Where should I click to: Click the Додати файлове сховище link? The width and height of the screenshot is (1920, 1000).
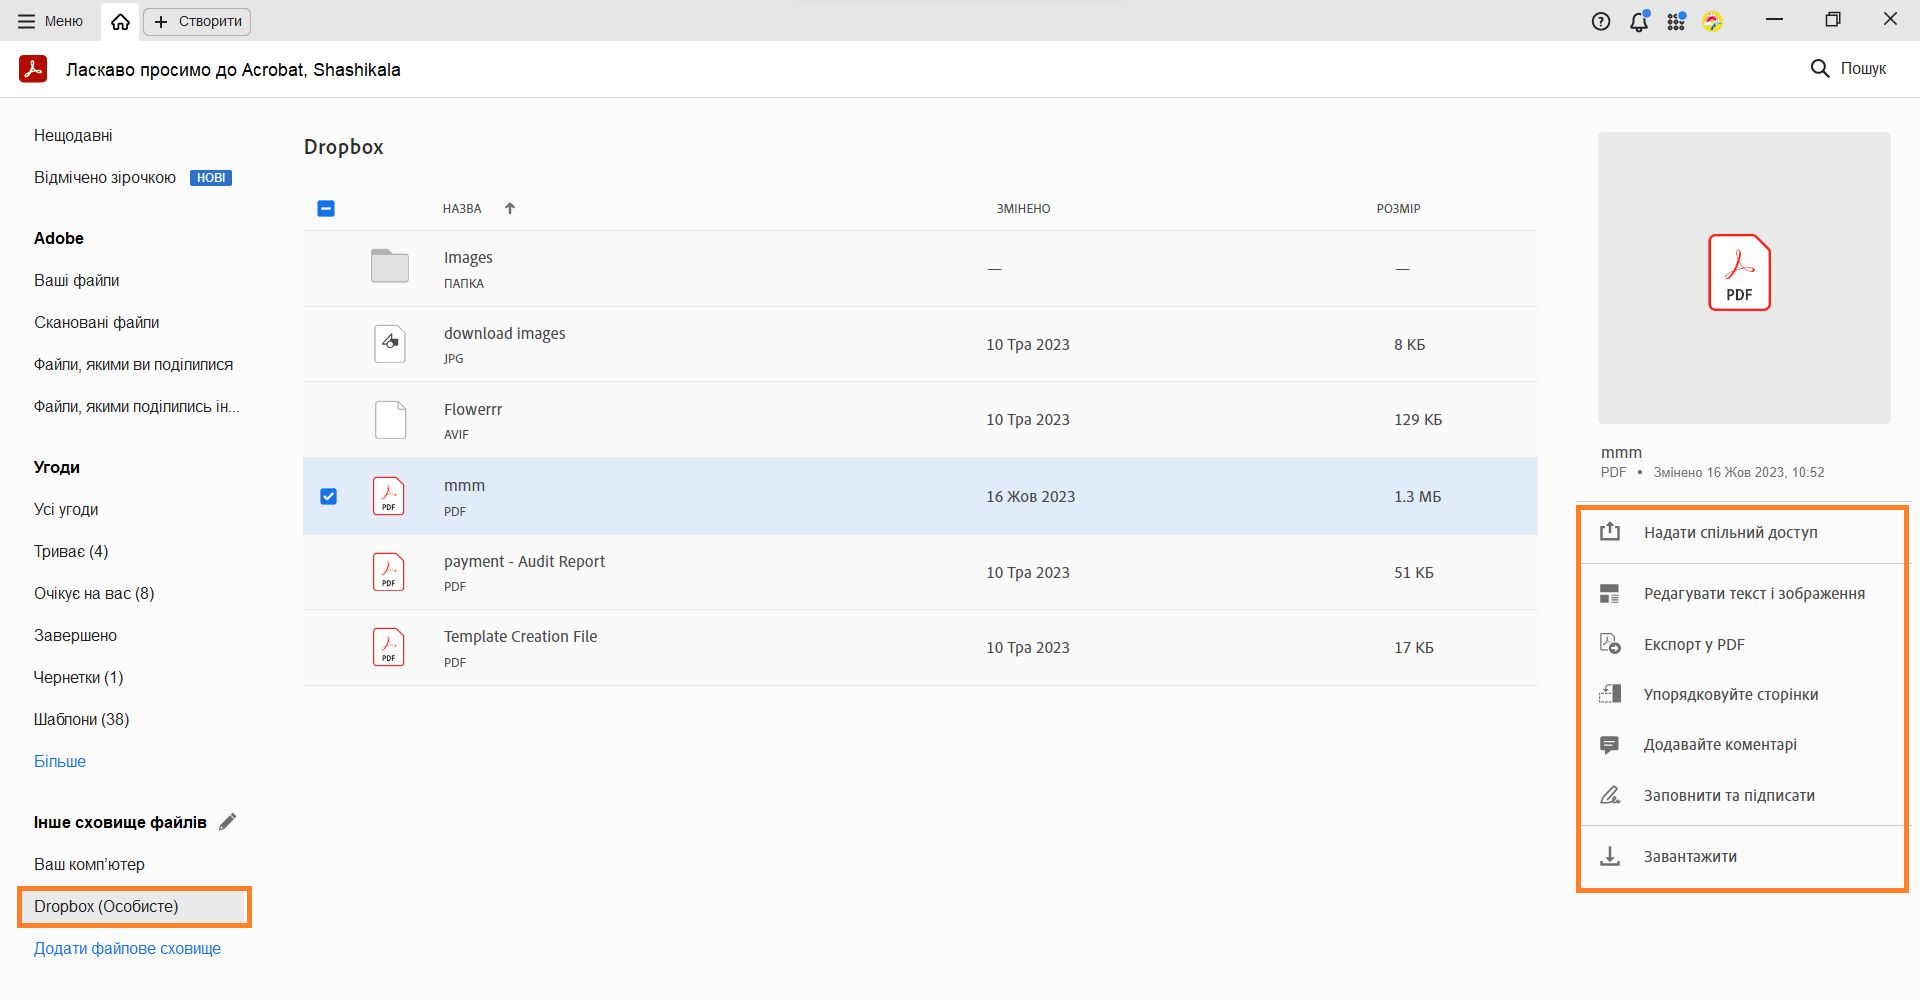pyautogui.click(x=127, y=948)
